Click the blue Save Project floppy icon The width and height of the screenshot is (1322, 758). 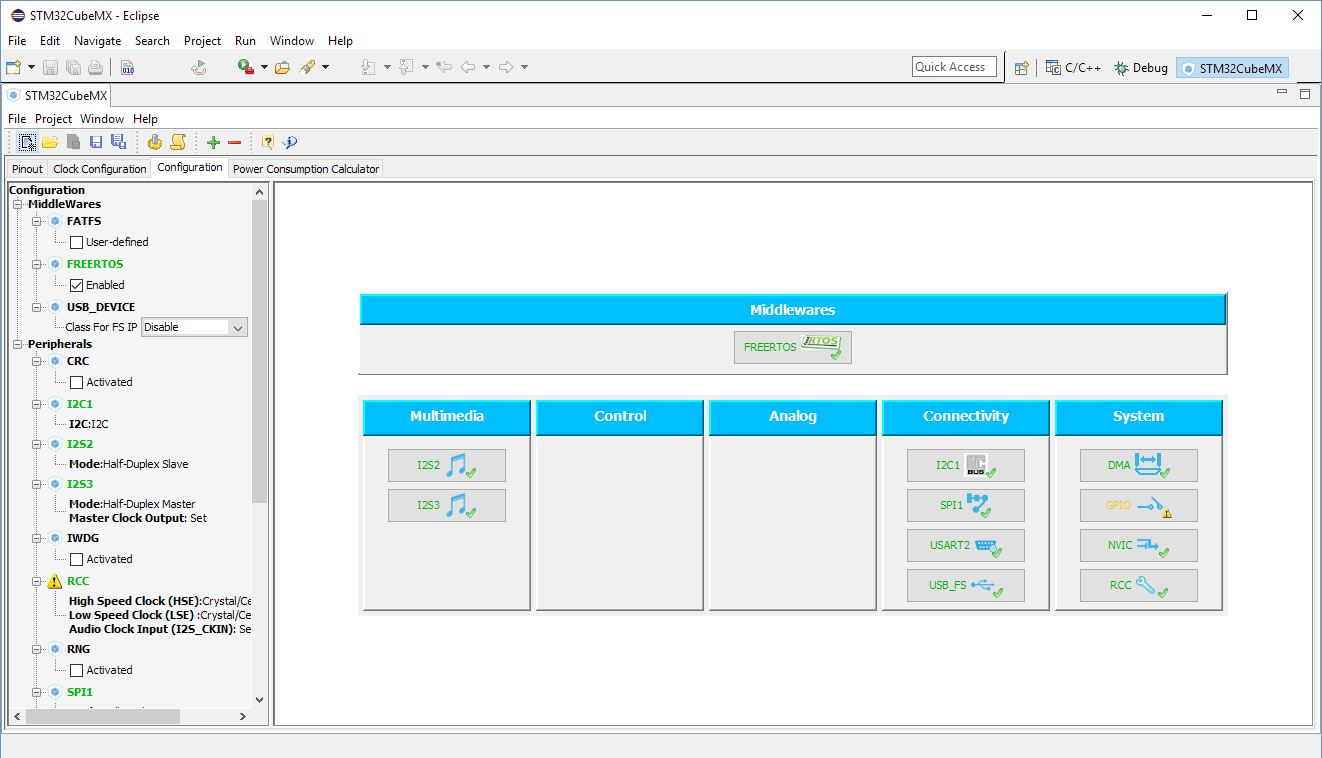(96, 142)
